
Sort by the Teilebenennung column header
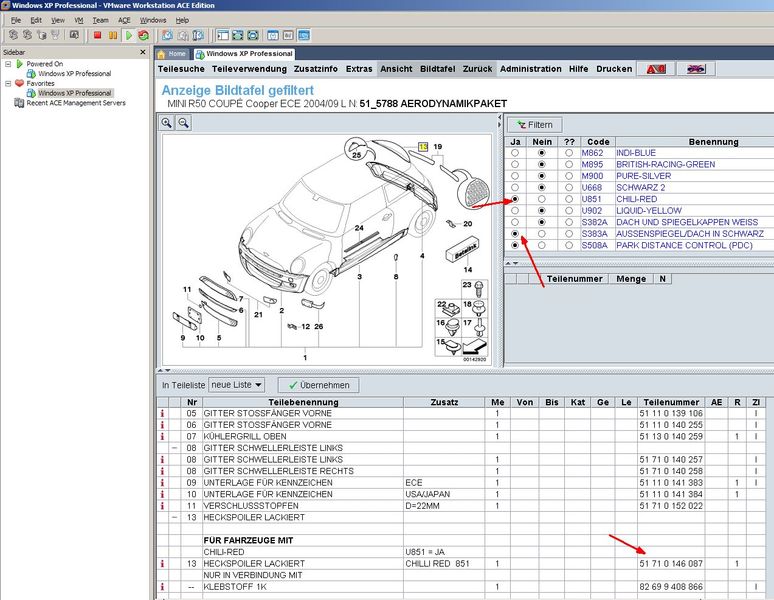303,402
